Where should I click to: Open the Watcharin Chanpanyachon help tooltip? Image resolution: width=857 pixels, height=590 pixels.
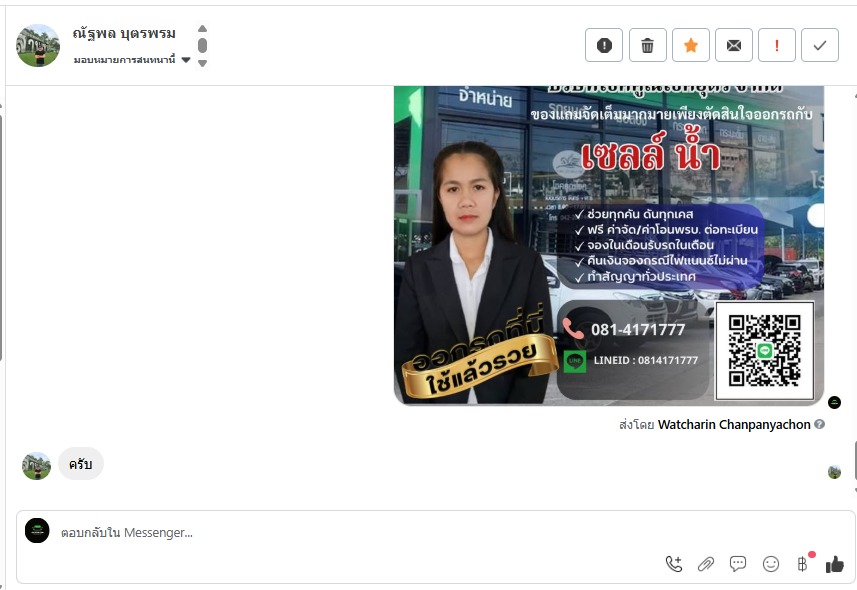[x=819, y=424]
